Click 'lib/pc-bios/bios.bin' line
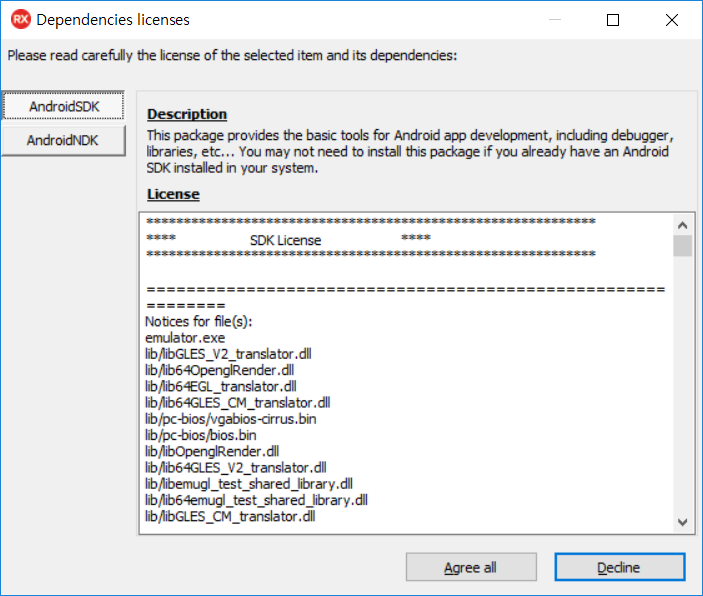The height and width of the screenshot is (596, 703). (x=200, y=435)
